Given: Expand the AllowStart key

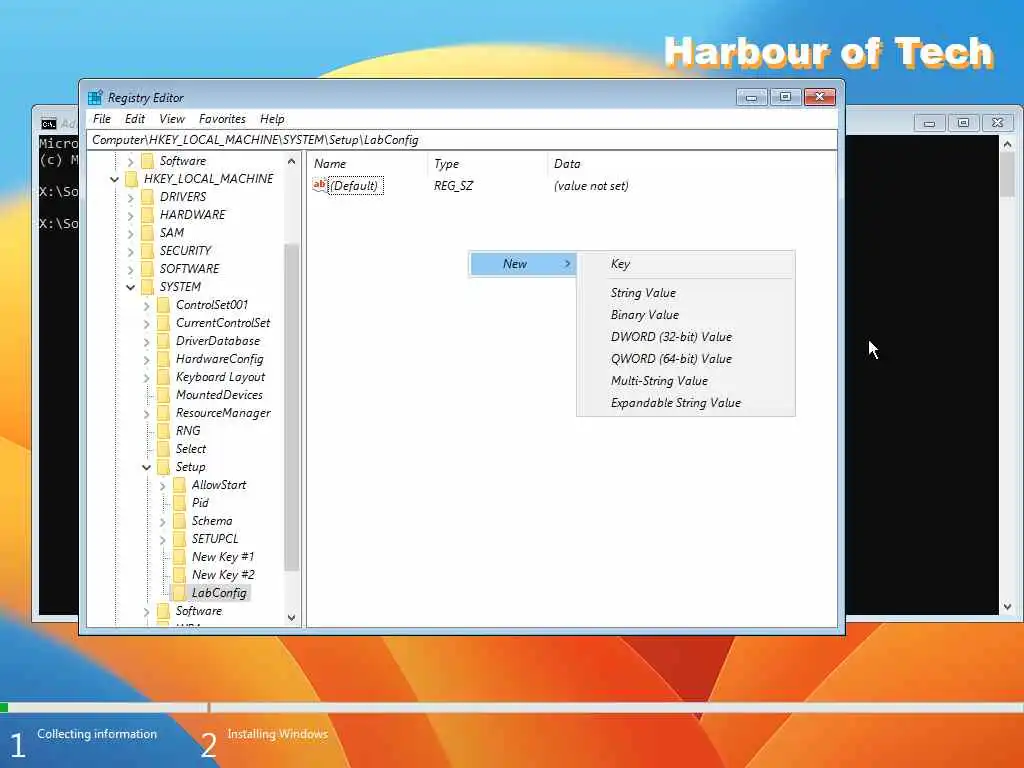Looking at the screenshot, I should coord(163,485).
